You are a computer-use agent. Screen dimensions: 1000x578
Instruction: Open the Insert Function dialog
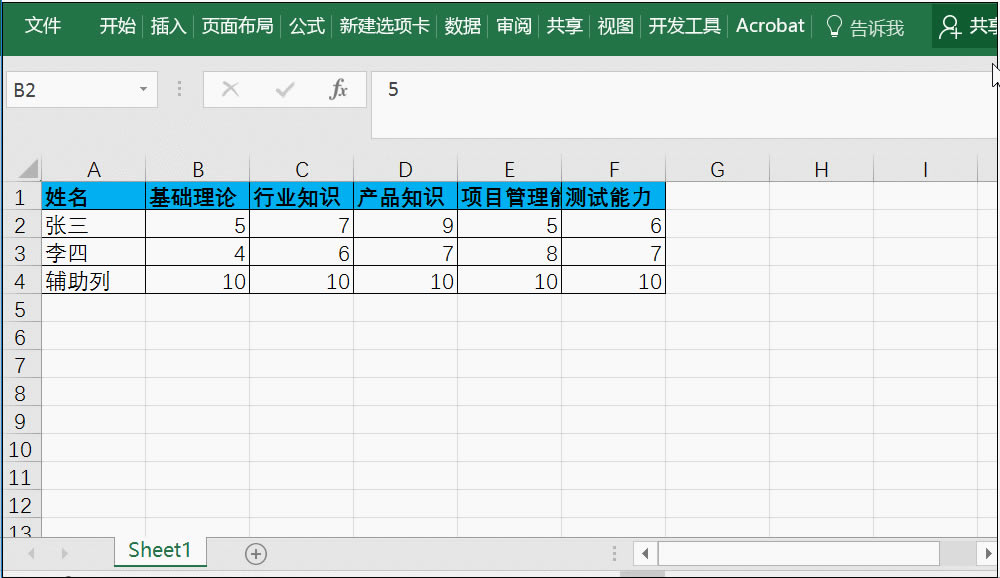pos(340,89)
